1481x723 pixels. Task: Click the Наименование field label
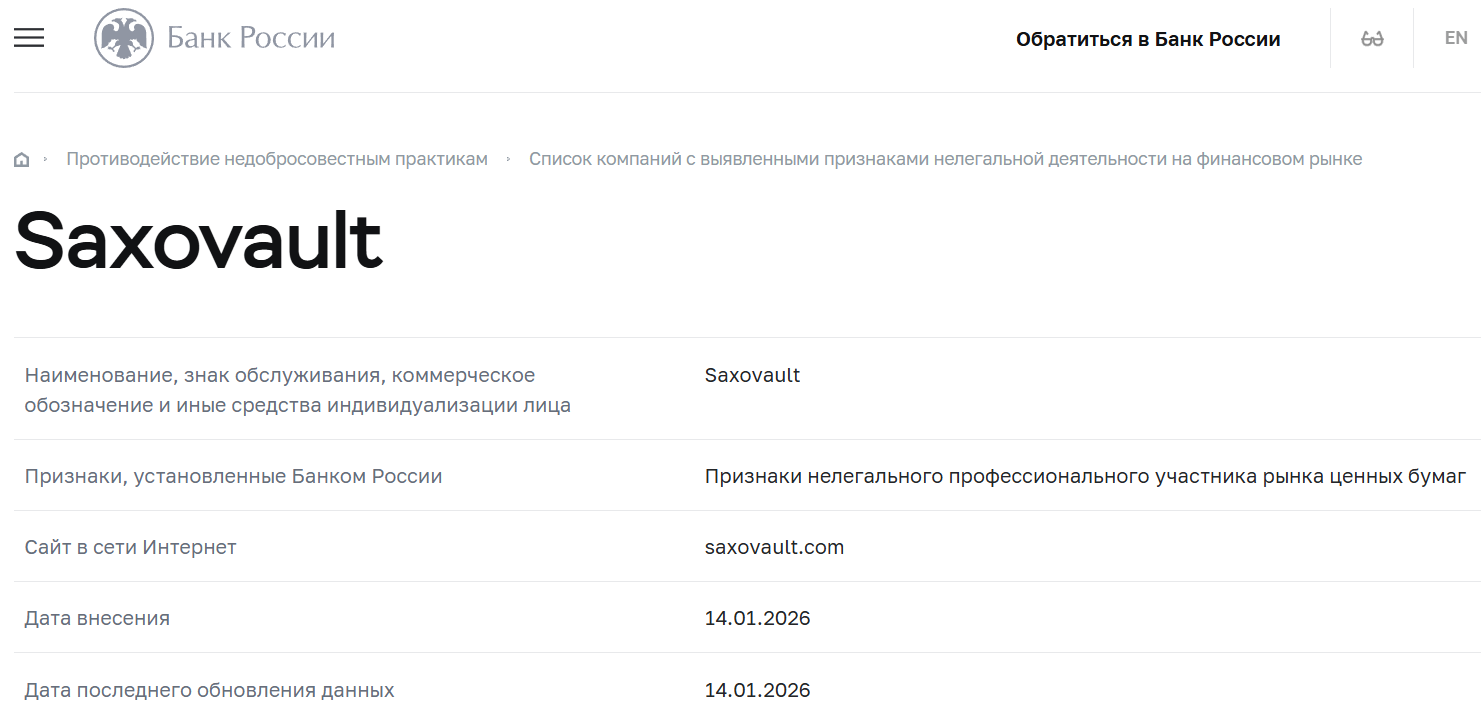[x=280, y=390]
